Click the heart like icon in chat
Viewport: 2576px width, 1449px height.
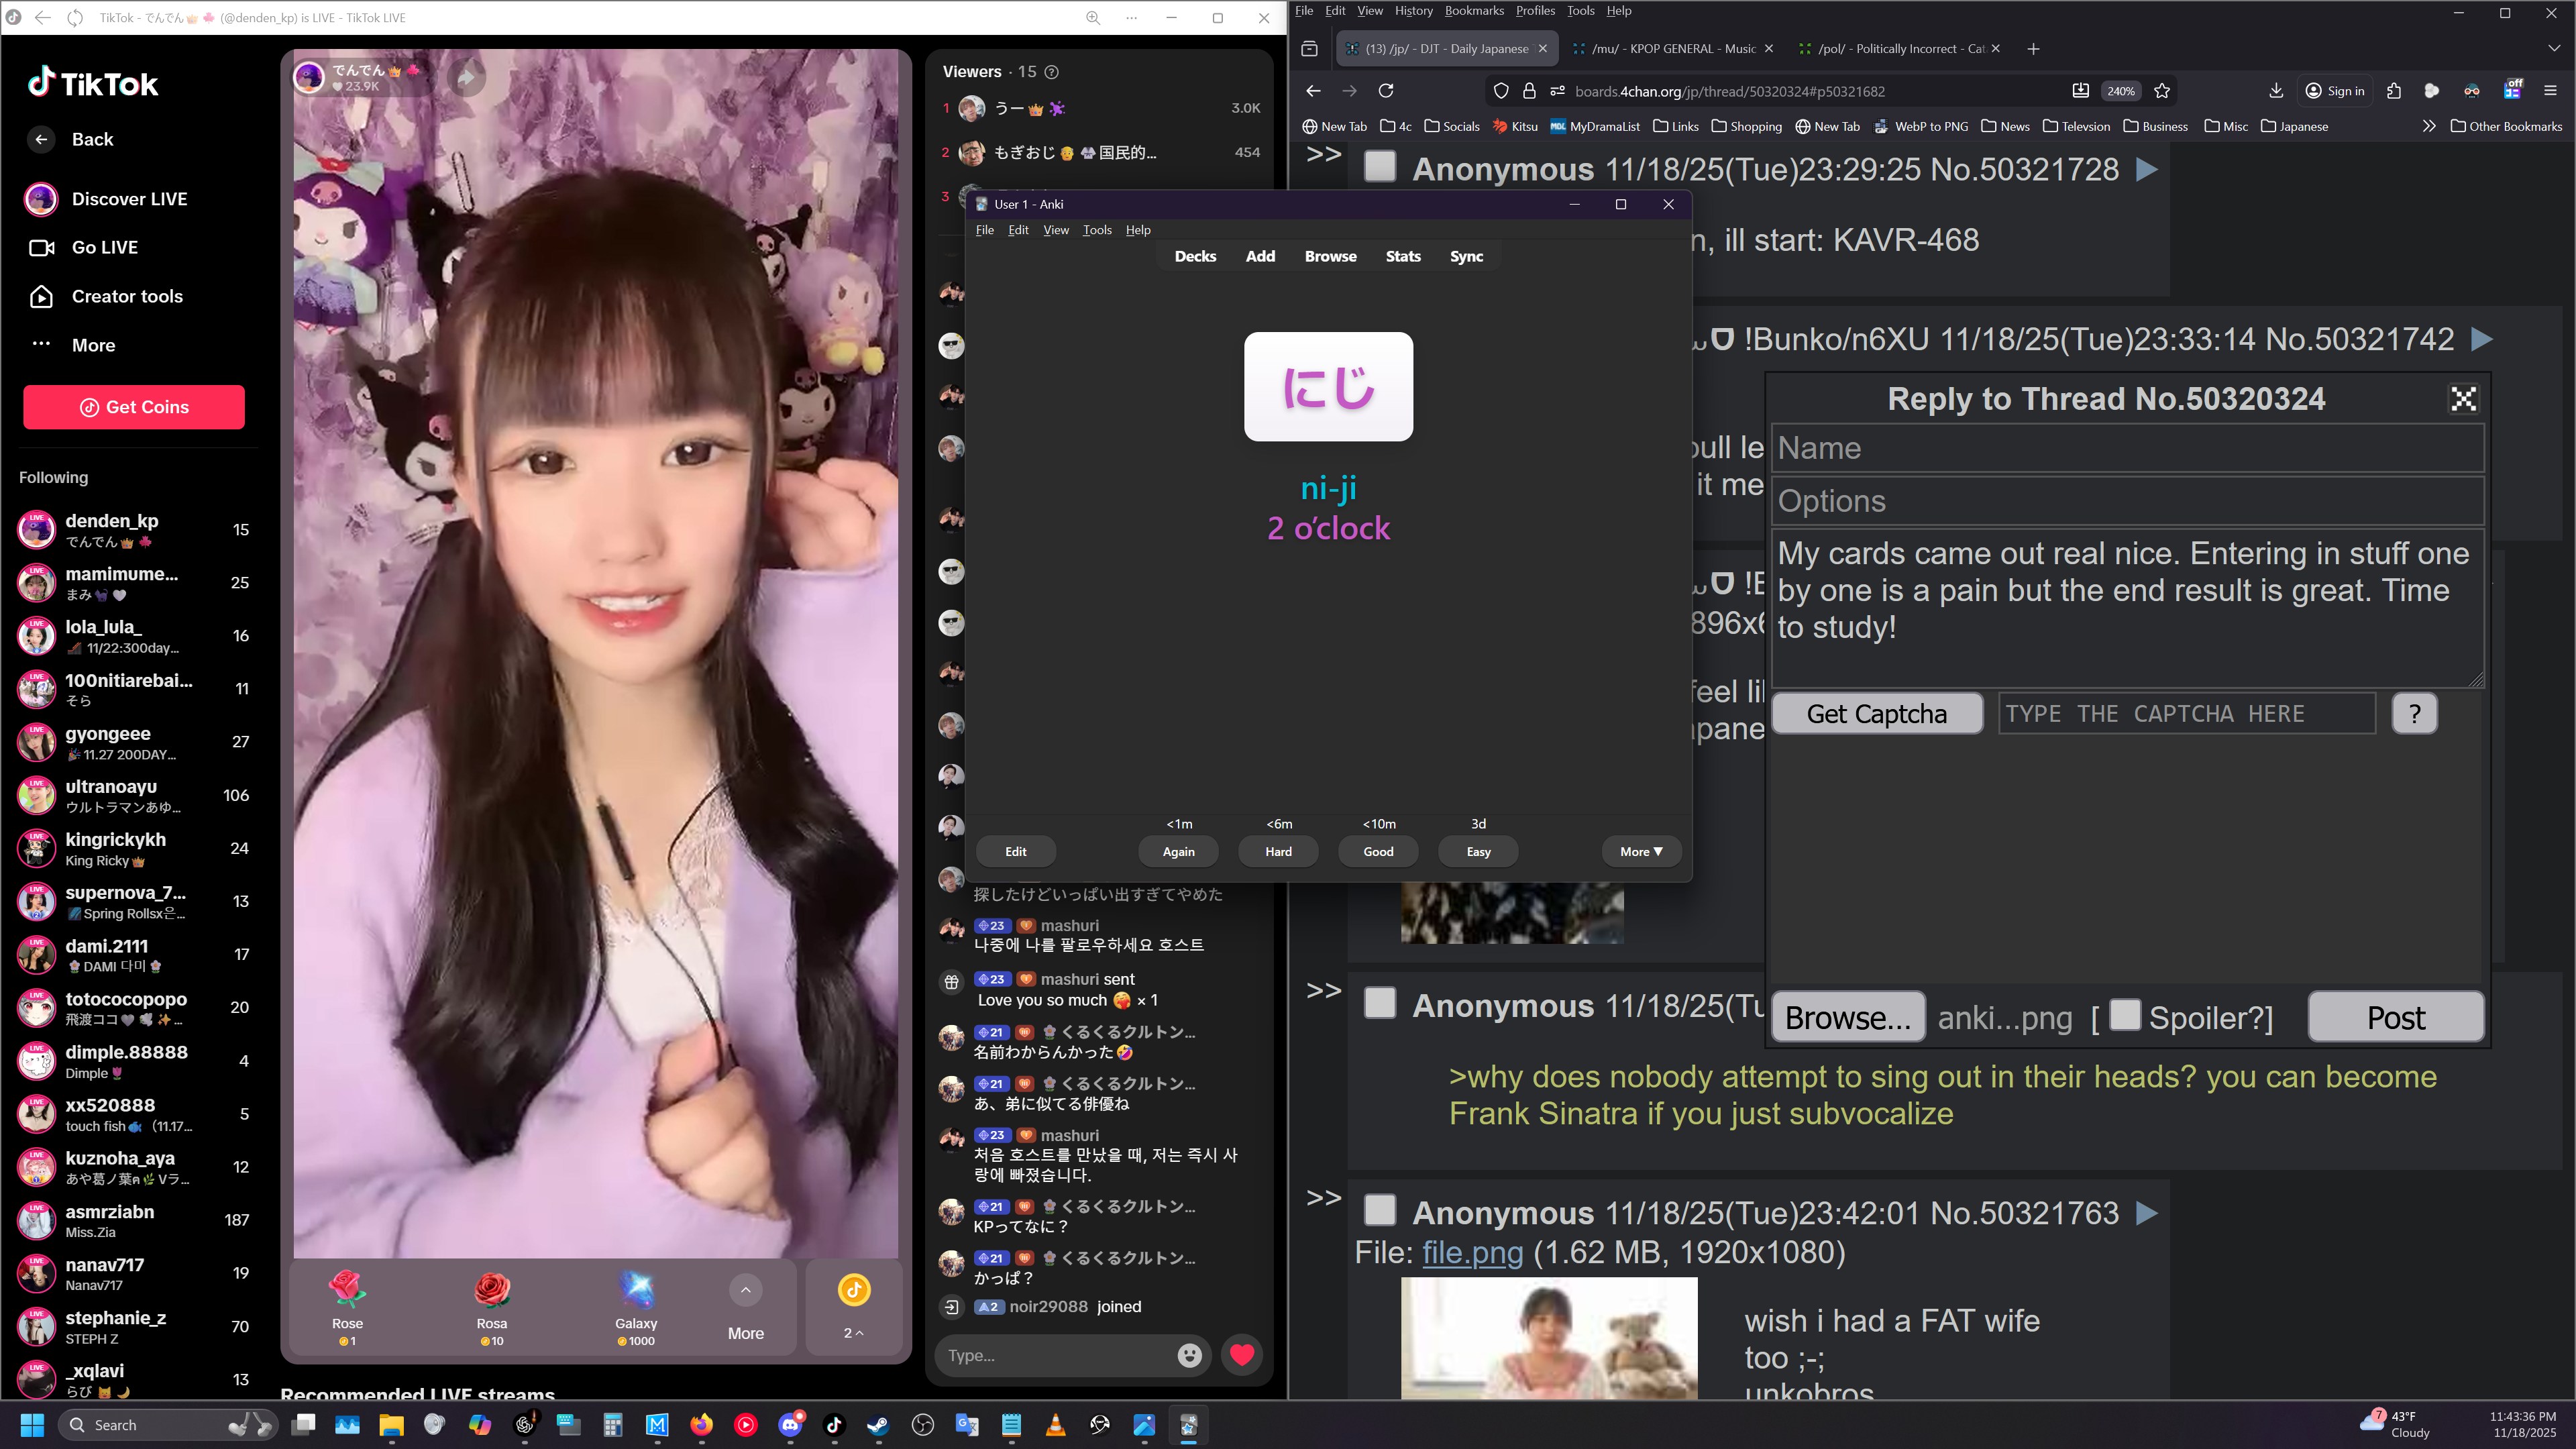pyautogui.click(x=1242, y=1355)
